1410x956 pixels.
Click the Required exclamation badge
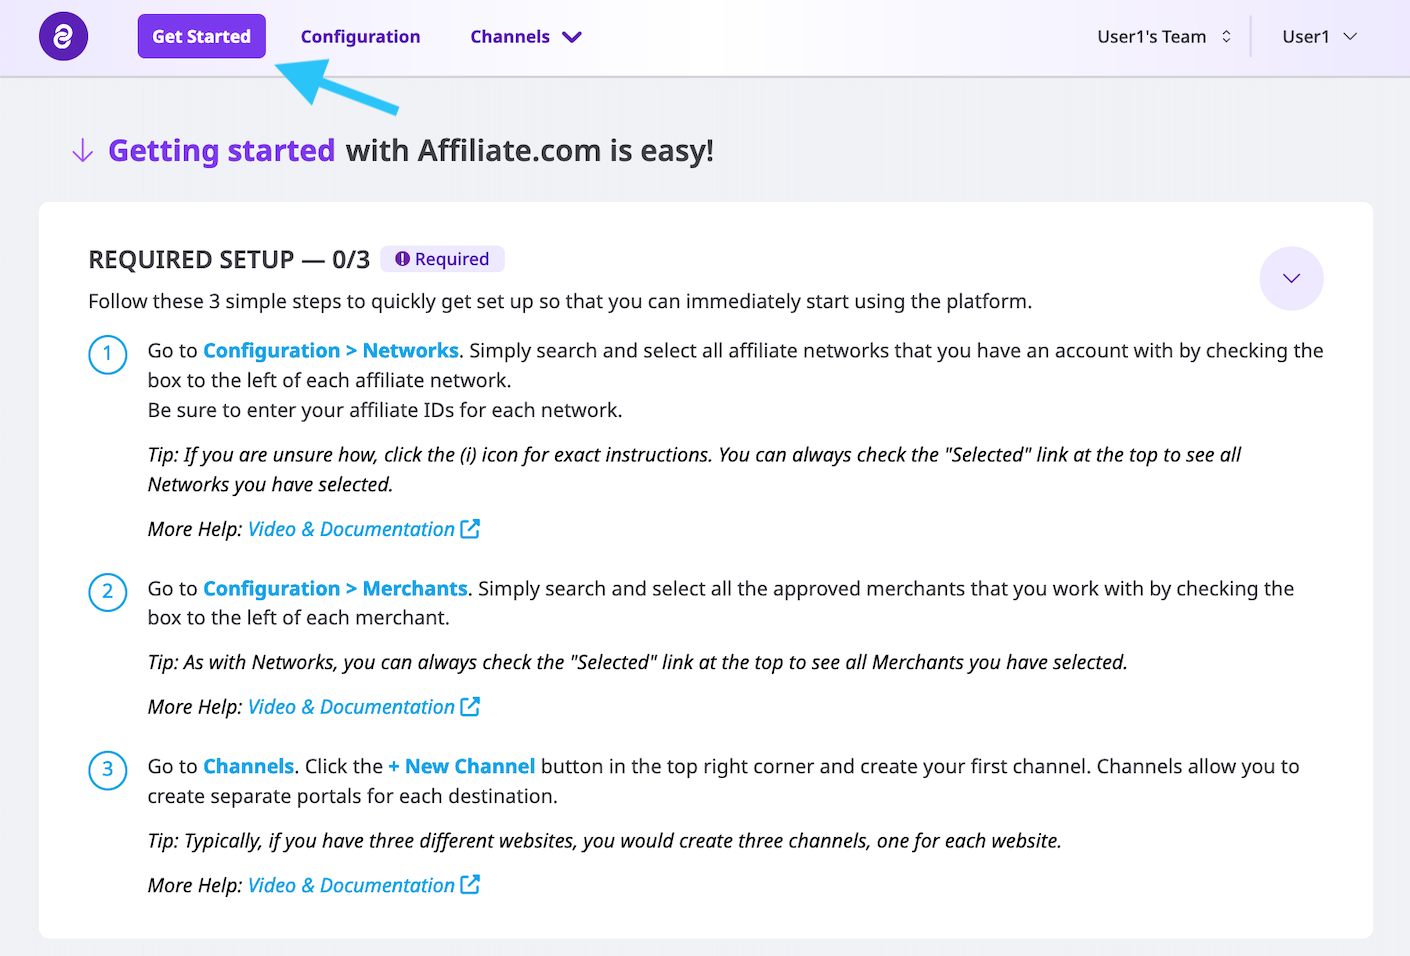(x=442, y=259)
